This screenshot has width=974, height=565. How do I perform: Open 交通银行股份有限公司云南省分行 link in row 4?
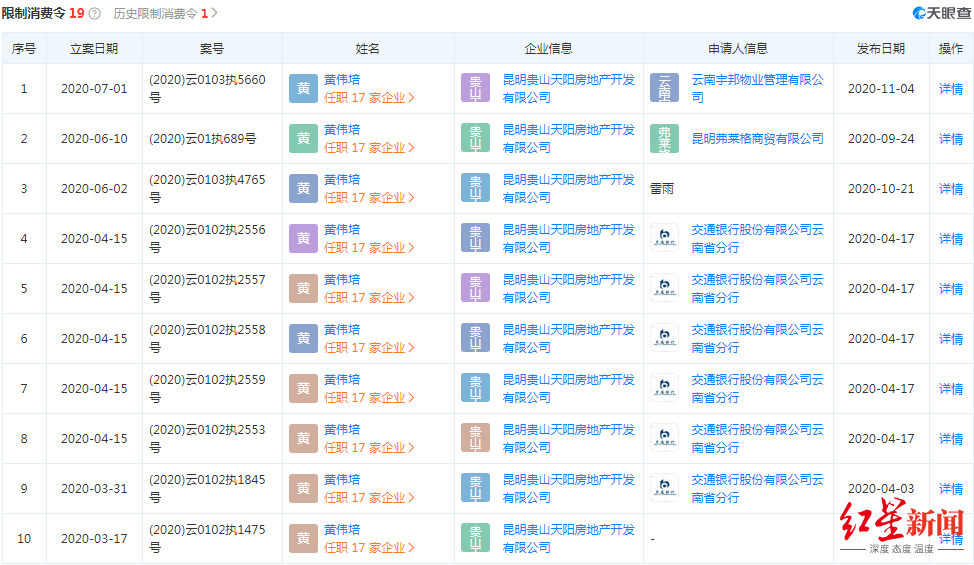pyautogui.click(x=757, y=238)
